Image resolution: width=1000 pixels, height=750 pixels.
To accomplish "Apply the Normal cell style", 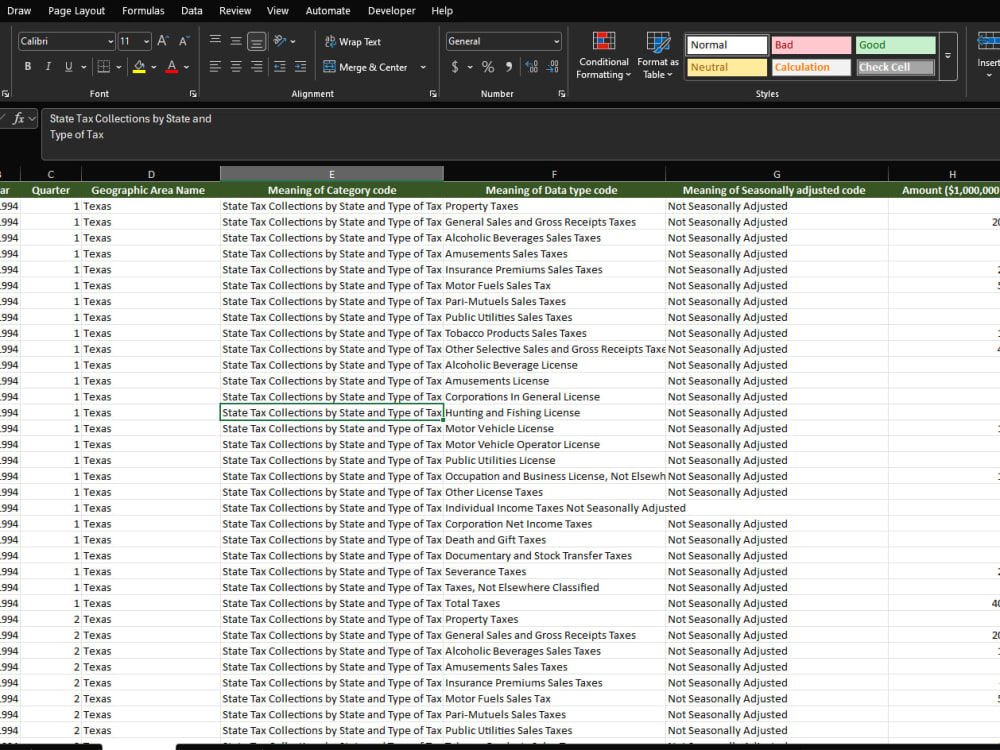I will [x=727, y=45].
